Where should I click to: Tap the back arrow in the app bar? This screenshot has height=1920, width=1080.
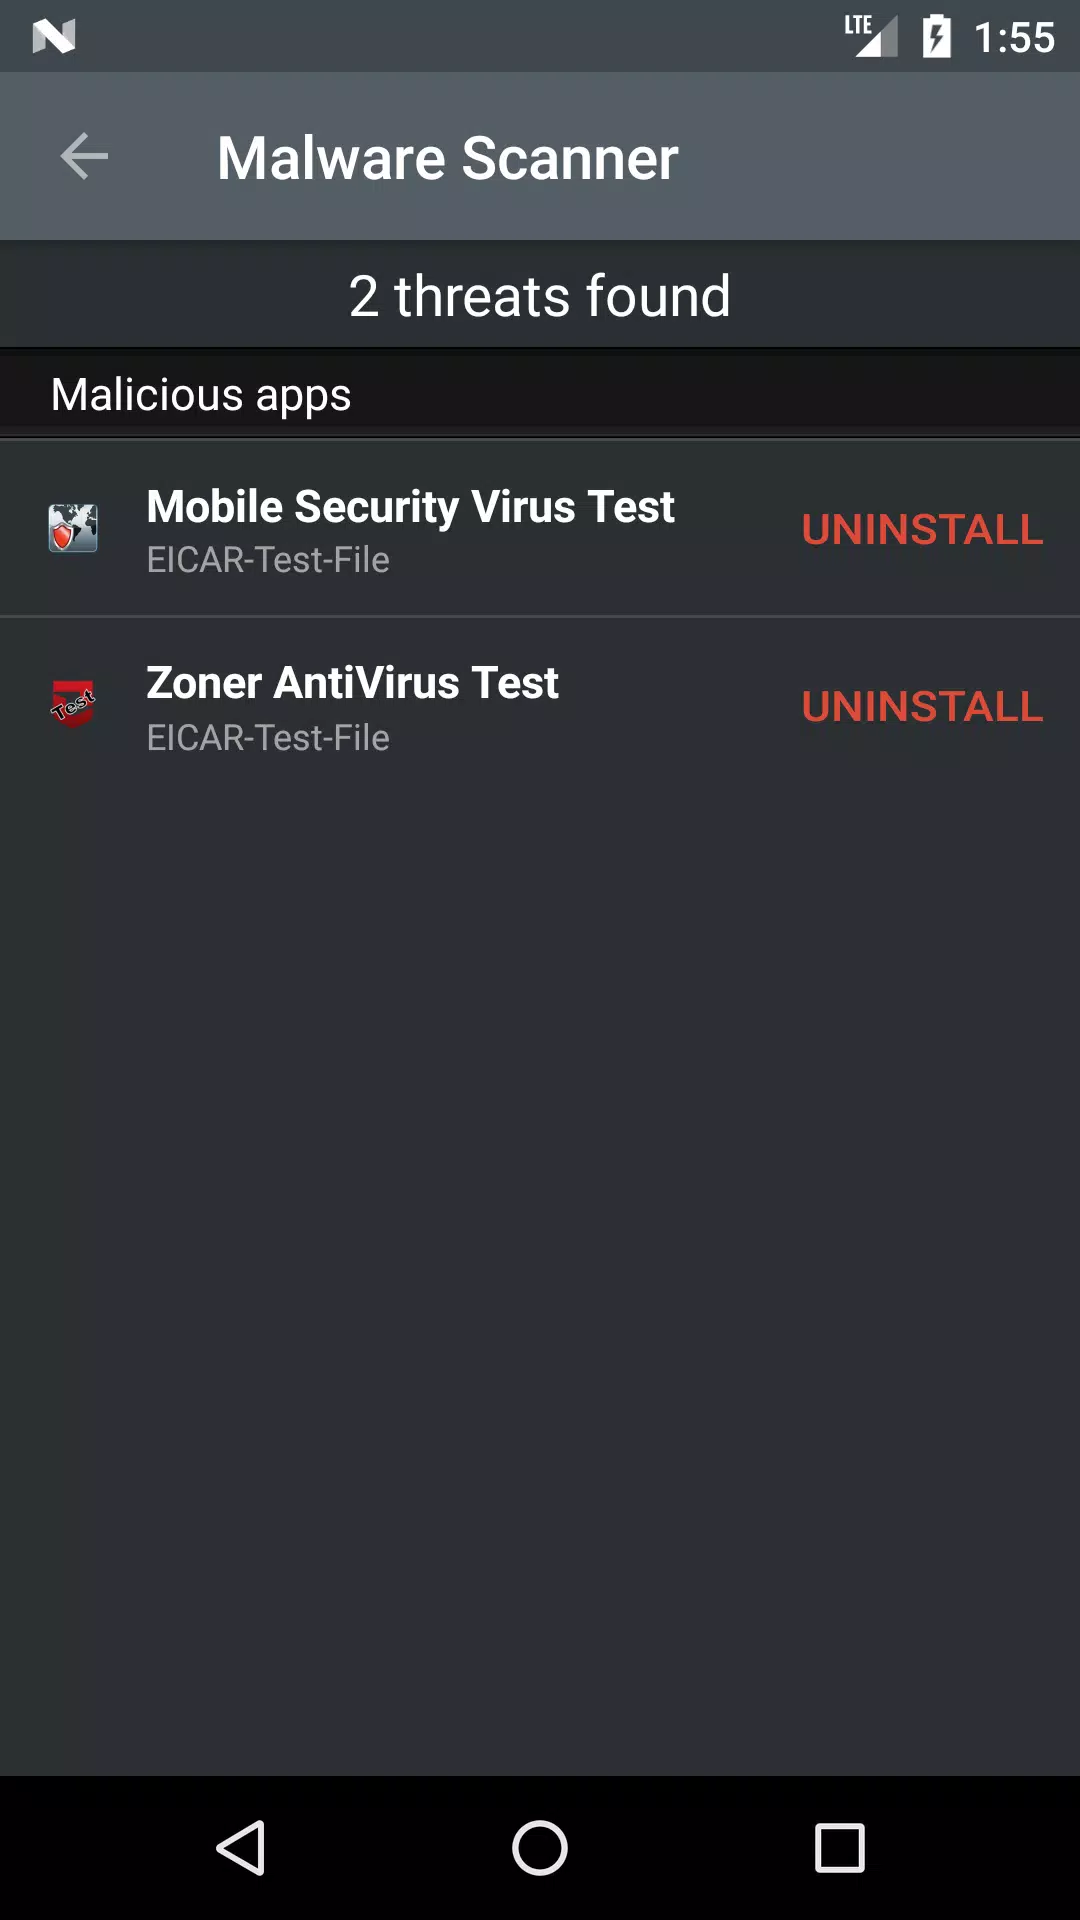click(x=84, y=157)
